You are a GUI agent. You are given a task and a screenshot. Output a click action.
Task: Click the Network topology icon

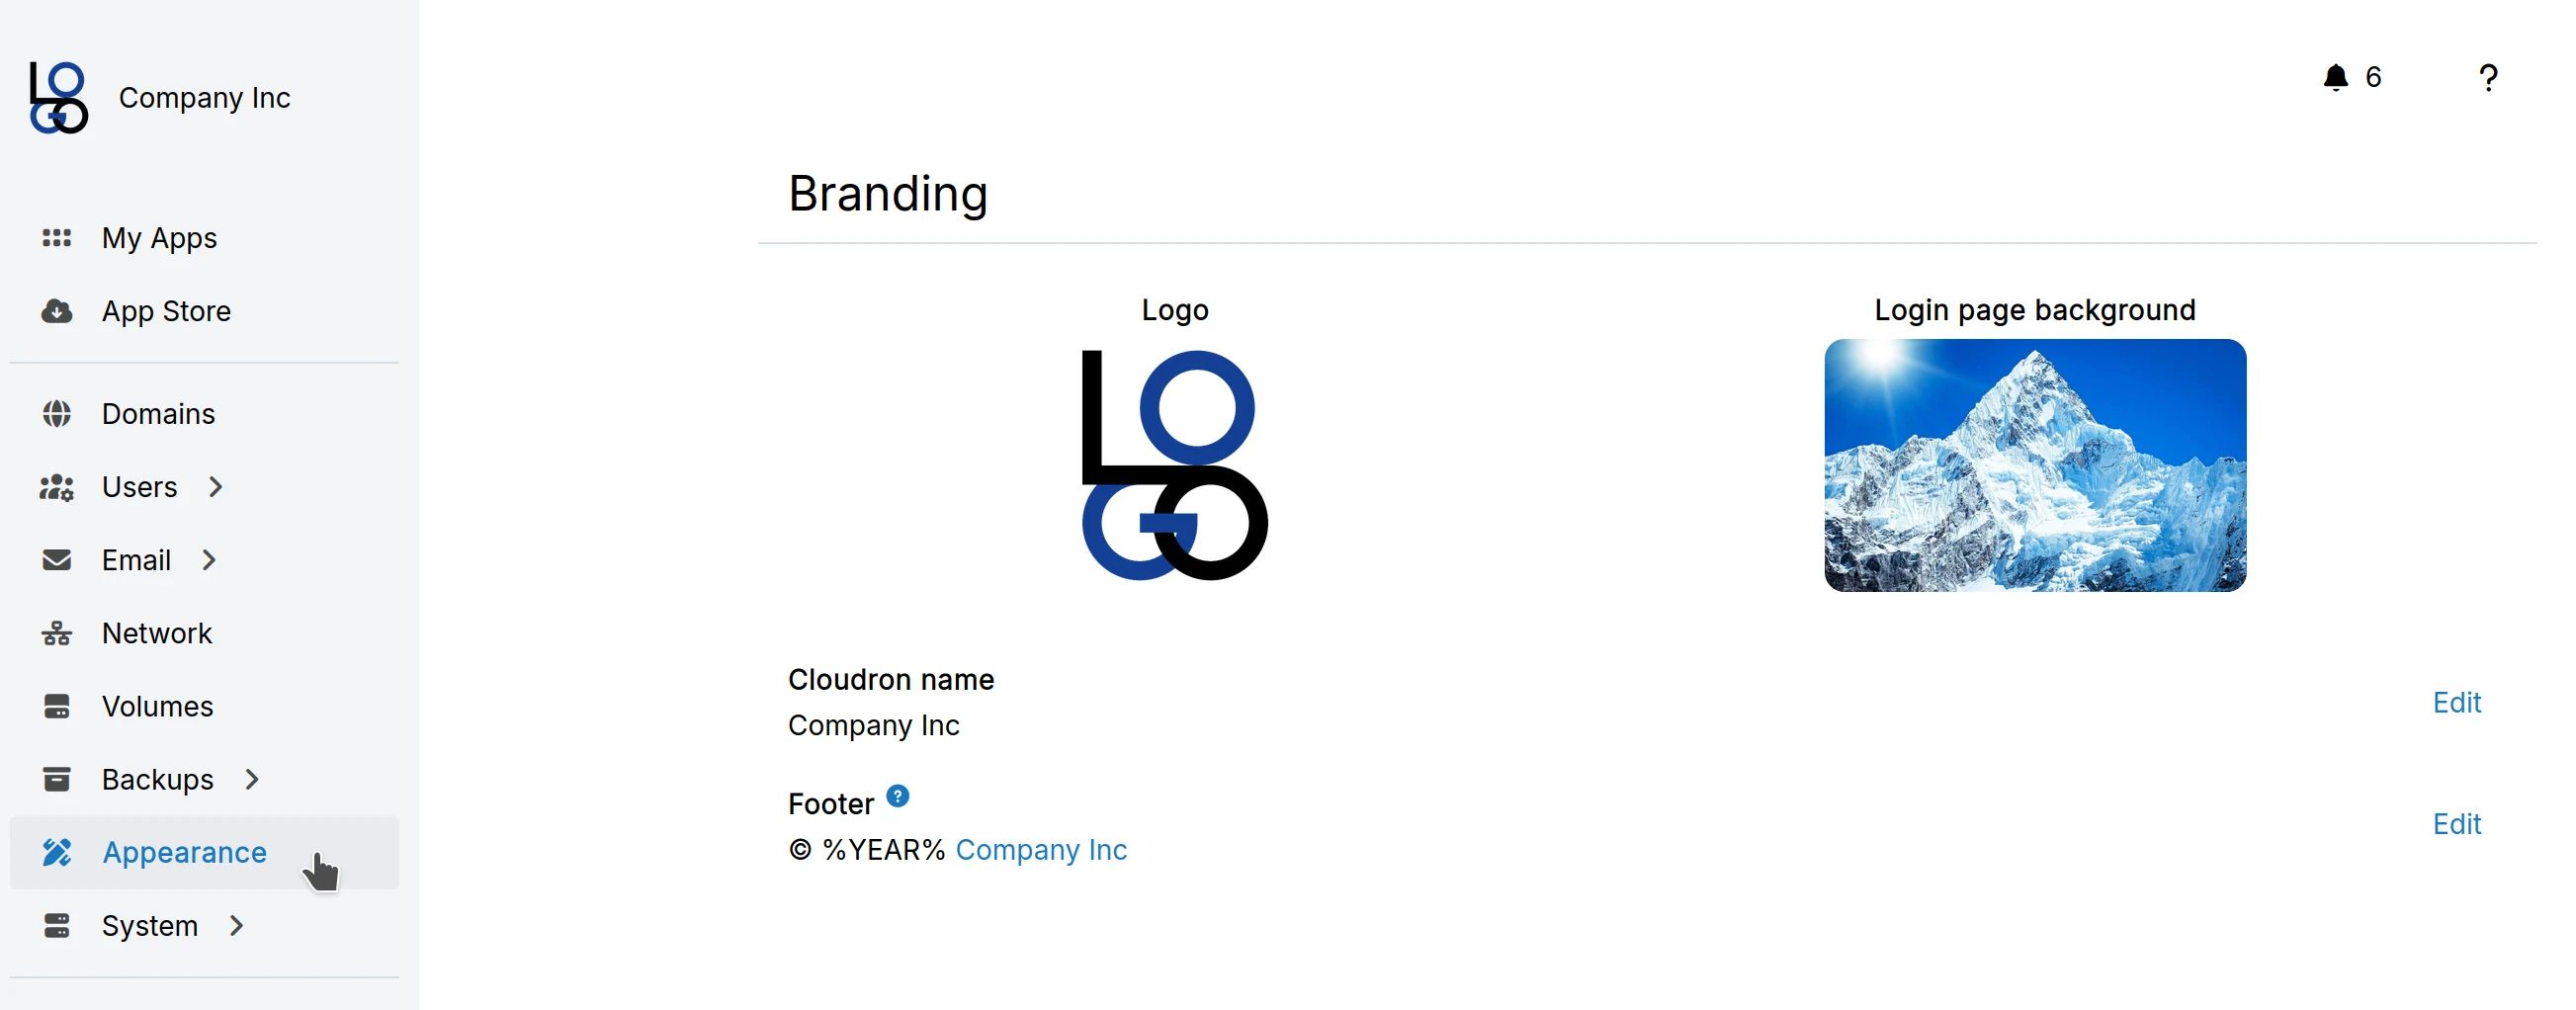(57, 633)
